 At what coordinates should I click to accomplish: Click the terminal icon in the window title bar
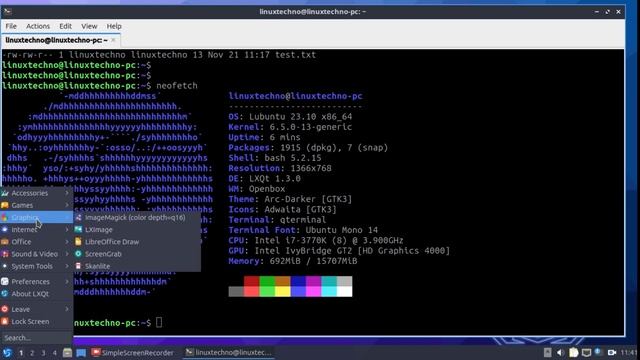pyautogui.click(x=7, y=11)
